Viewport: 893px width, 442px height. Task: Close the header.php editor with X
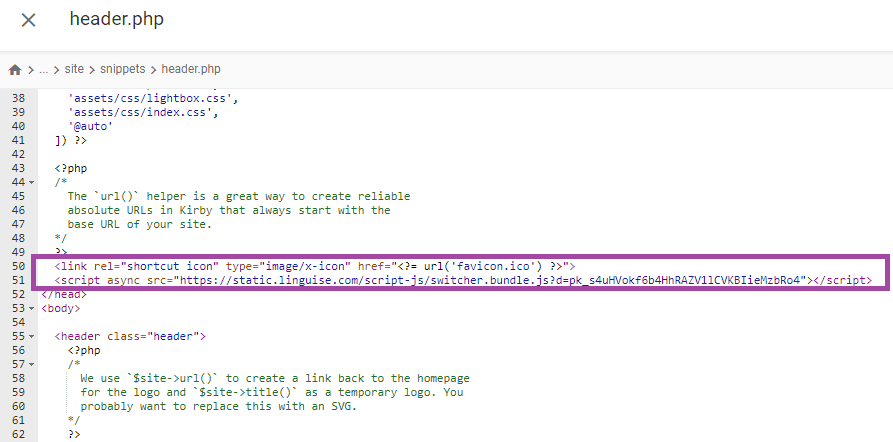tap(28, 20)
